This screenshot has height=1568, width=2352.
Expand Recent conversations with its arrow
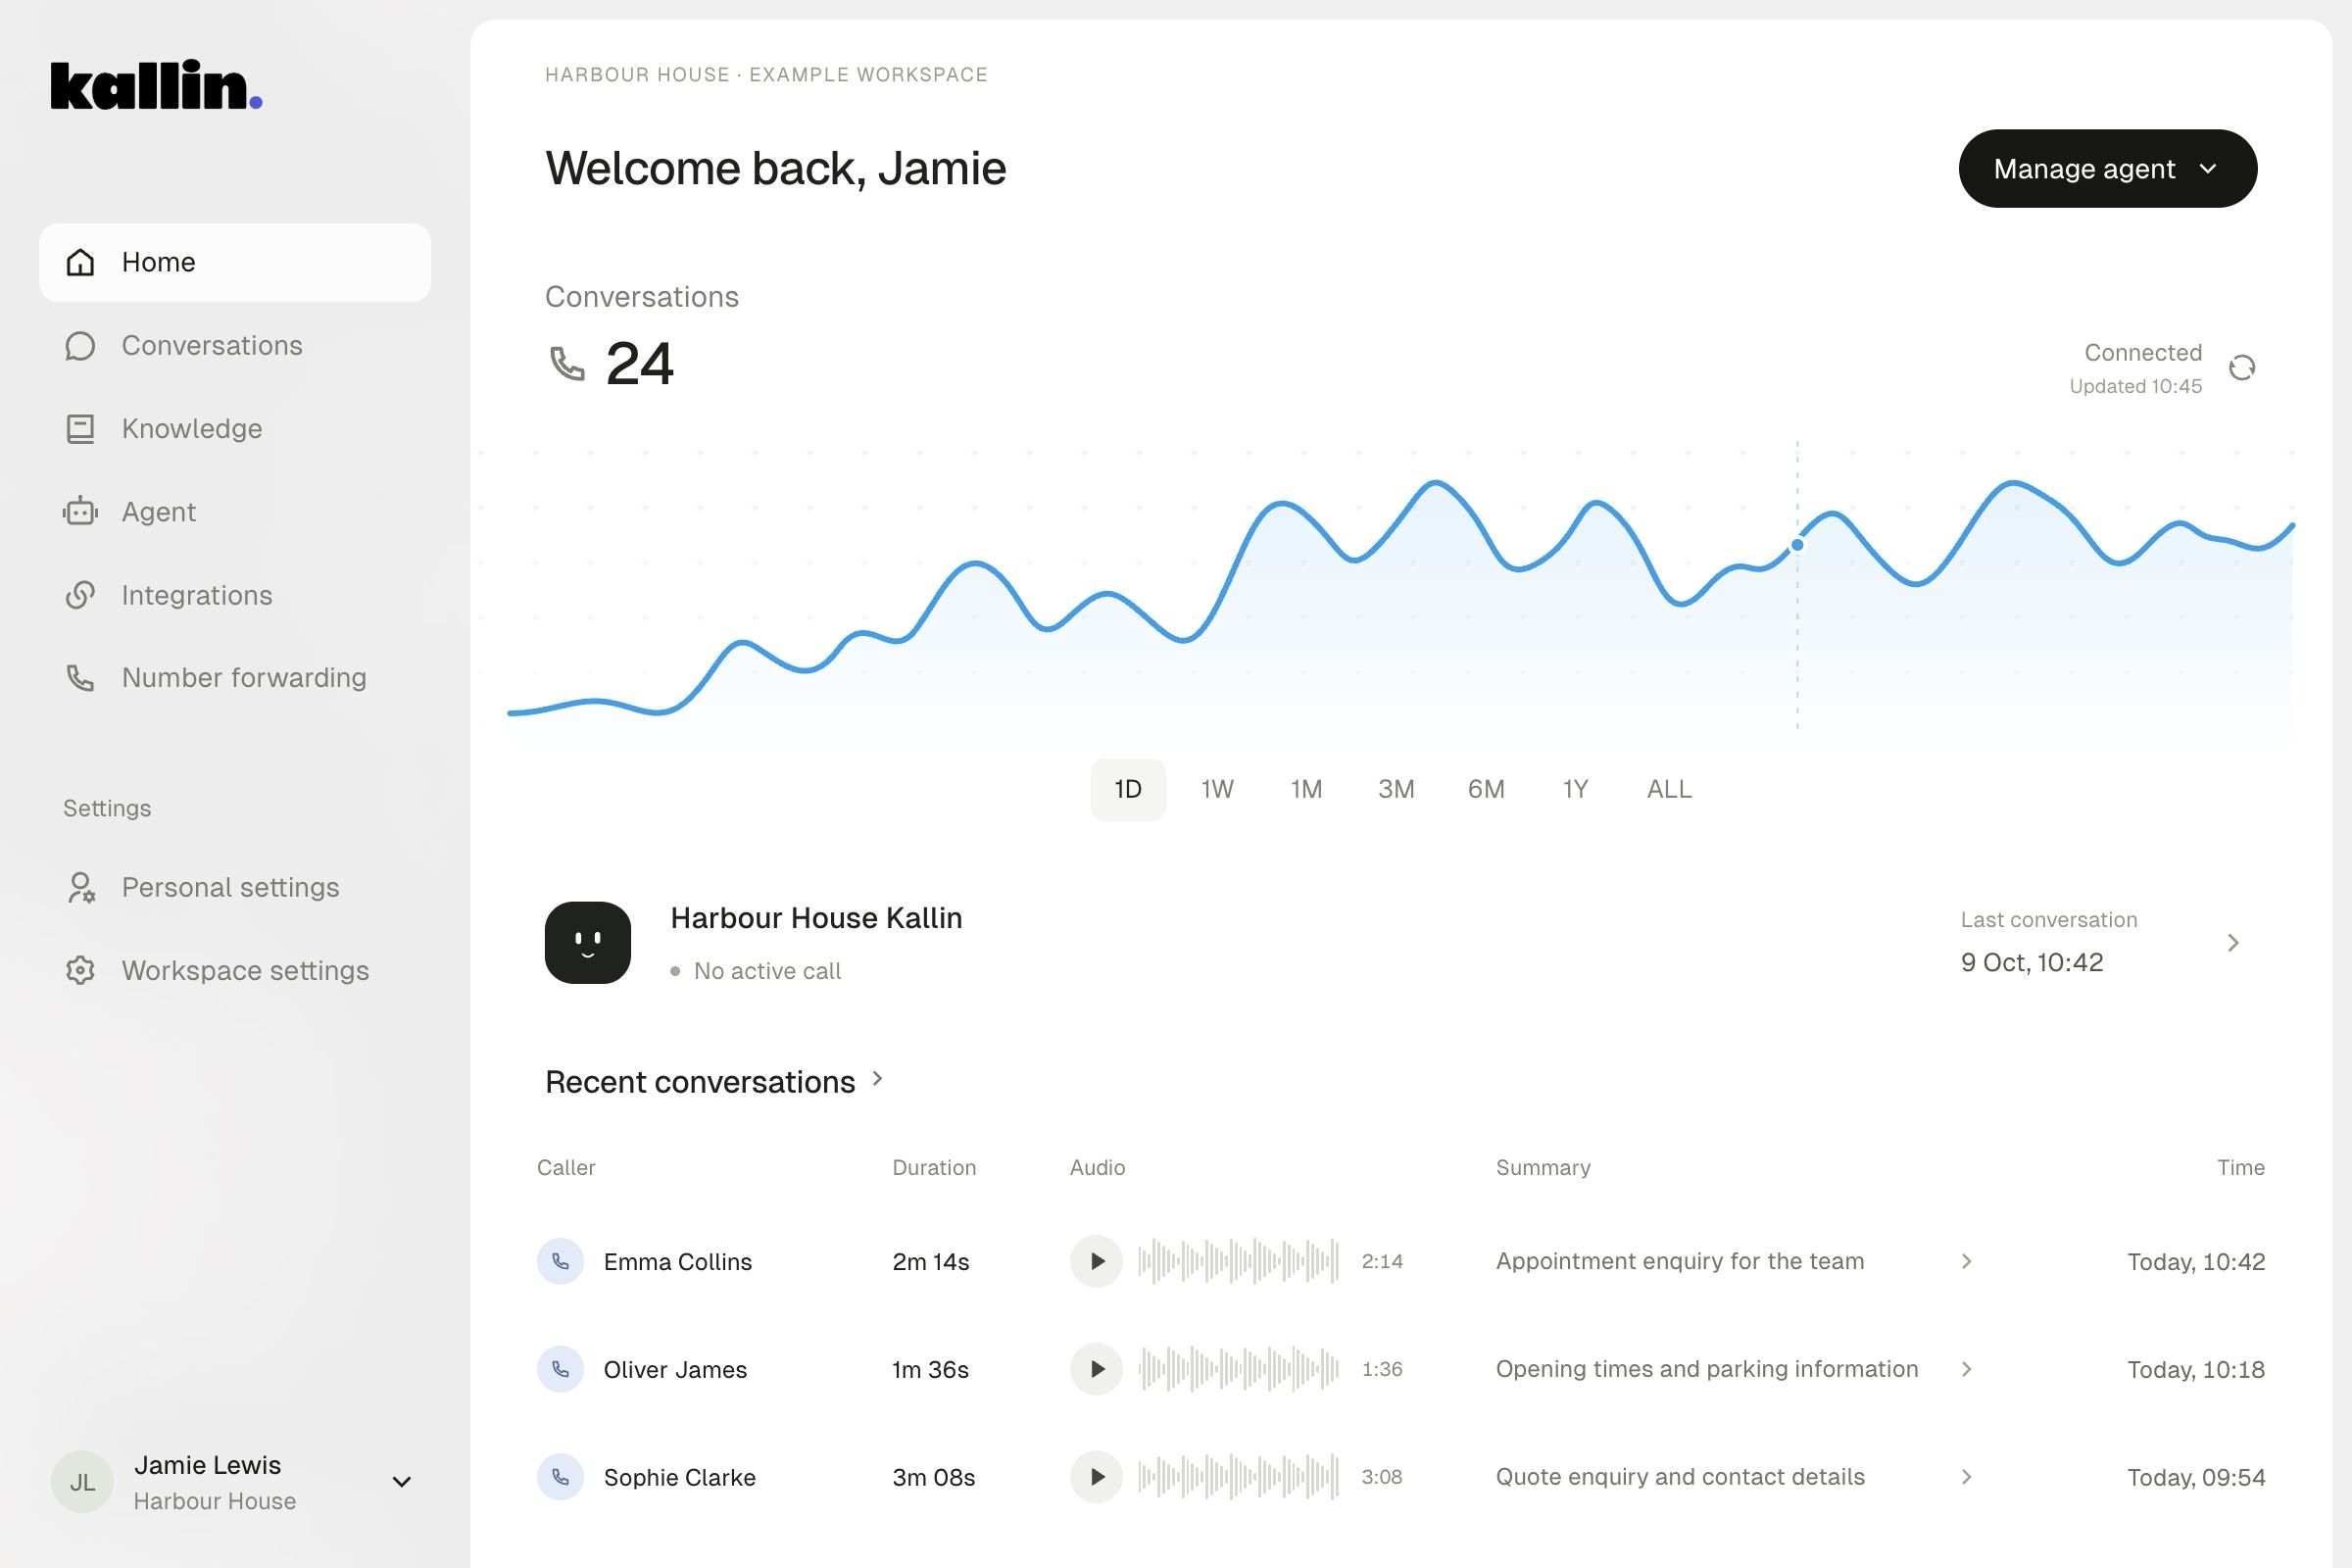[x=877, y=1079]
